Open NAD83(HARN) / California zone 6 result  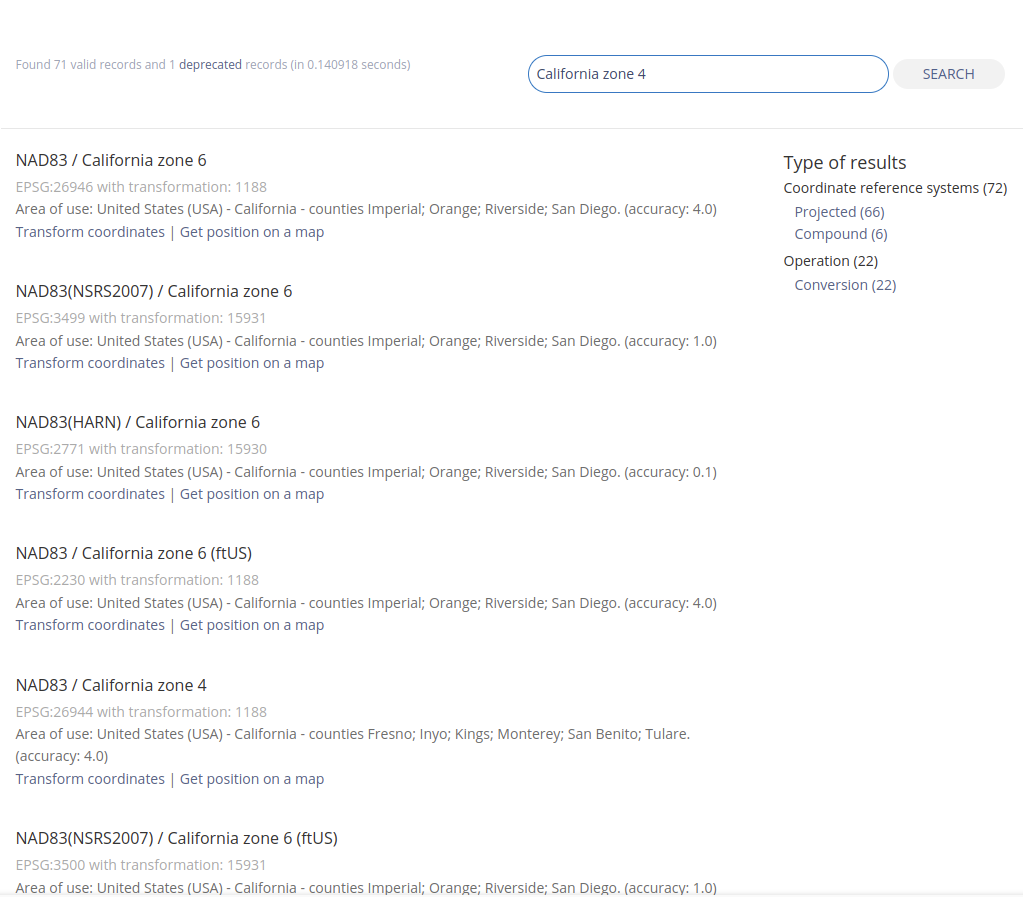tap(138, 422)
